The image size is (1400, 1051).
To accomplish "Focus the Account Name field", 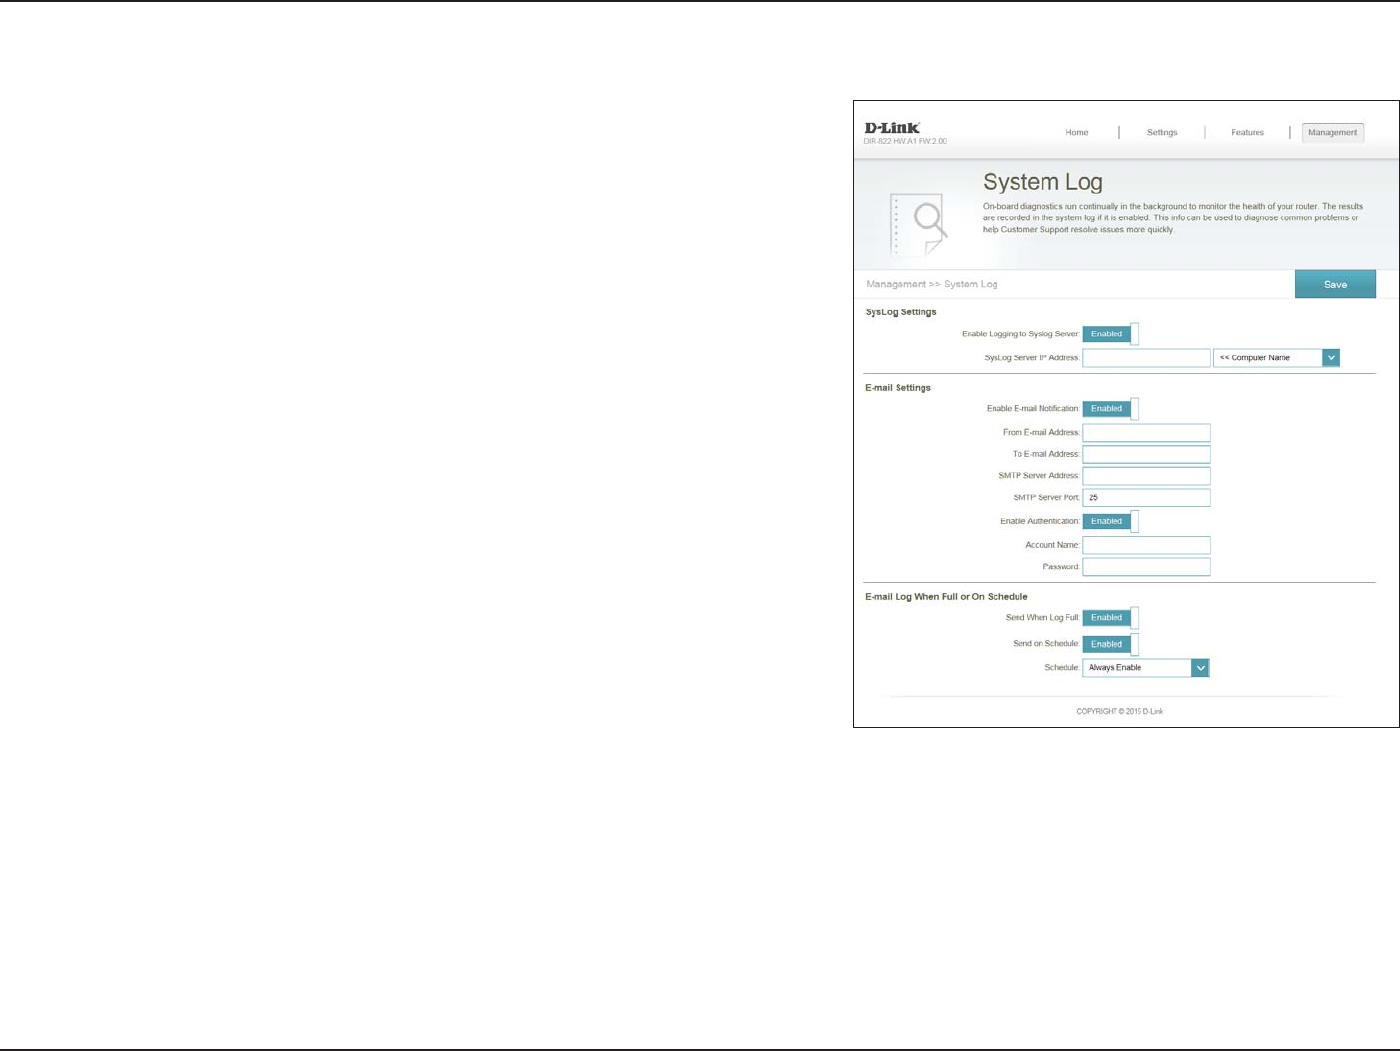I will pos(1146,545).
